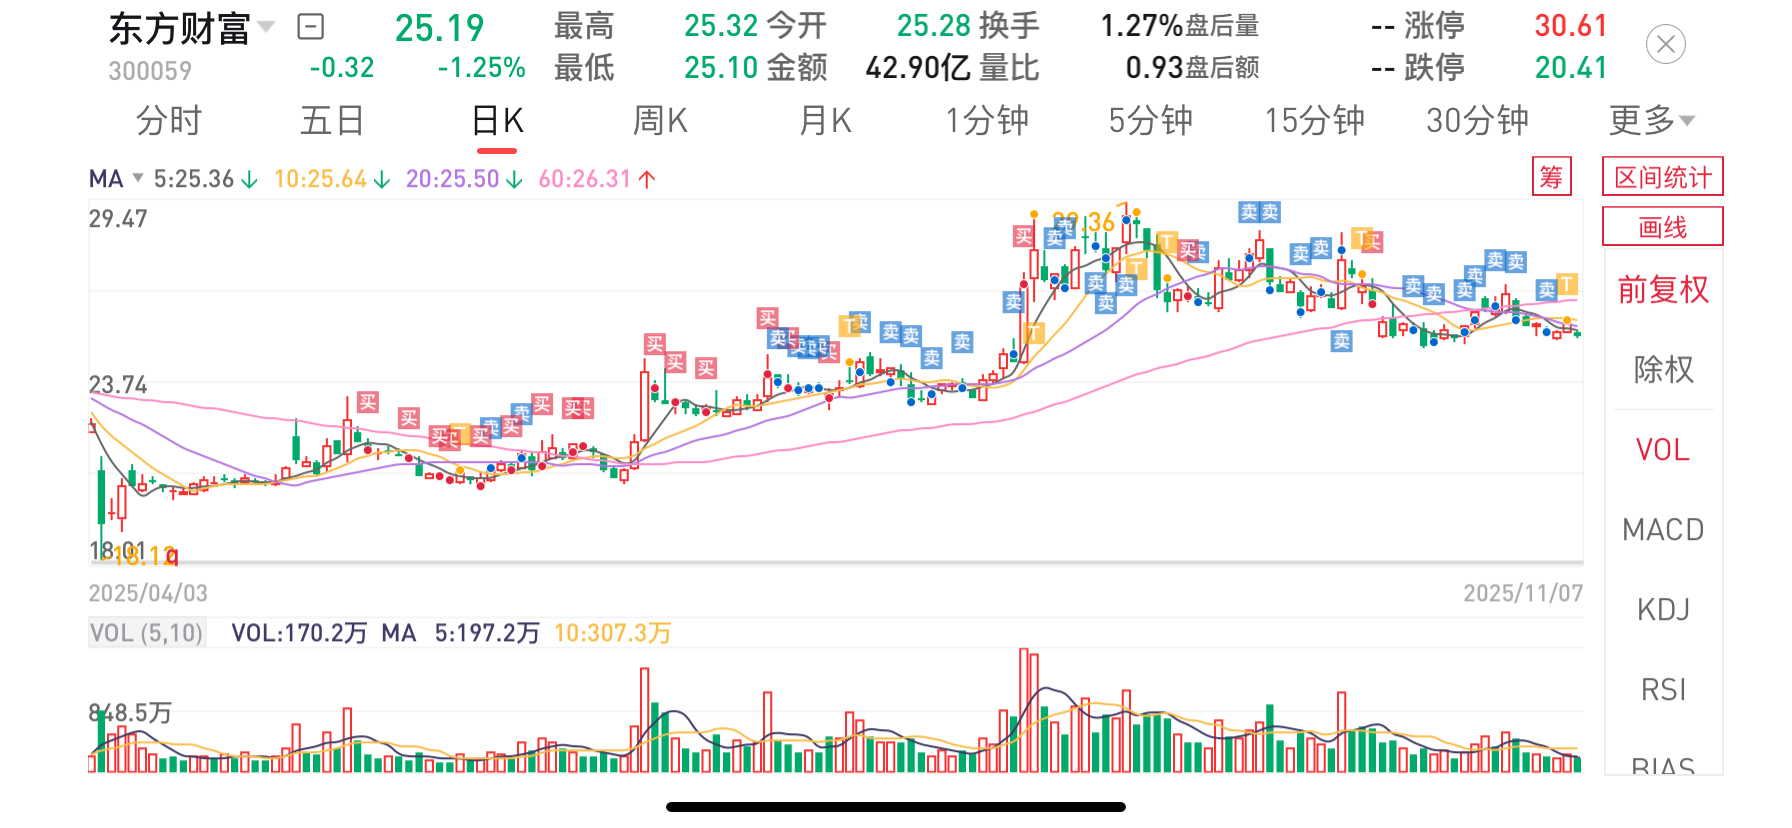
Task: Tap the VOL:170.2万 readout
Action: coord(299,633)
